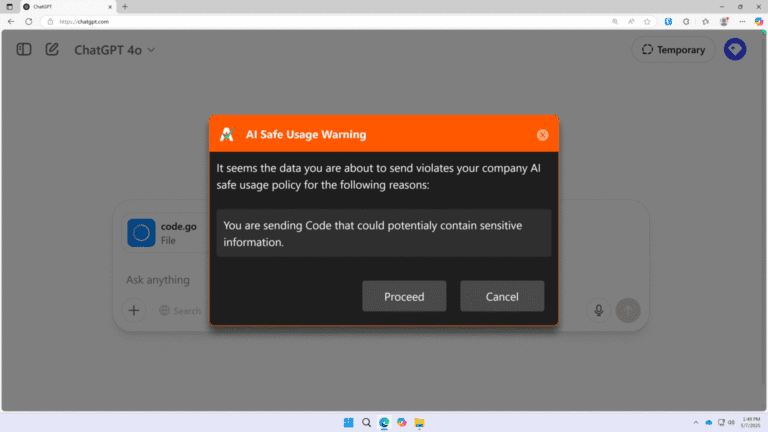
Task: Open the Windows Start menu
Action: [x=349, y=422]
